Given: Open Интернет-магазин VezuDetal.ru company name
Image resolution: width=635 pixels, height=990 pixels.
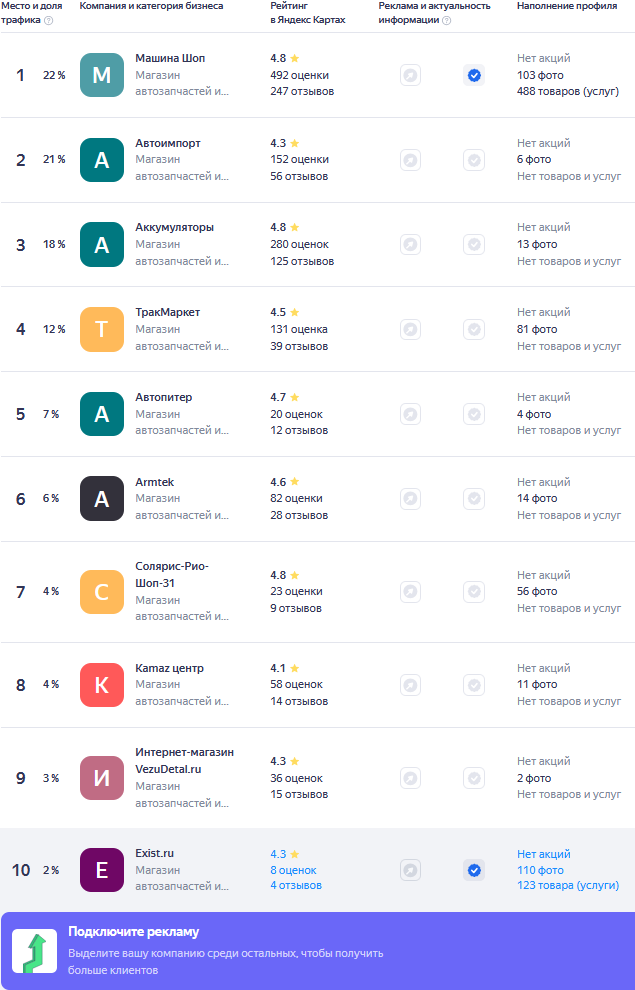Looking at the screenshot, I should coord(184,760).
